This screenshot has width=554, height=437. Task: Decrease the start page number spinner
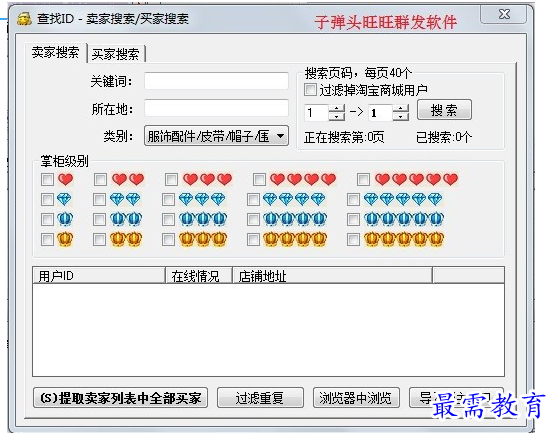coord(337,117)
